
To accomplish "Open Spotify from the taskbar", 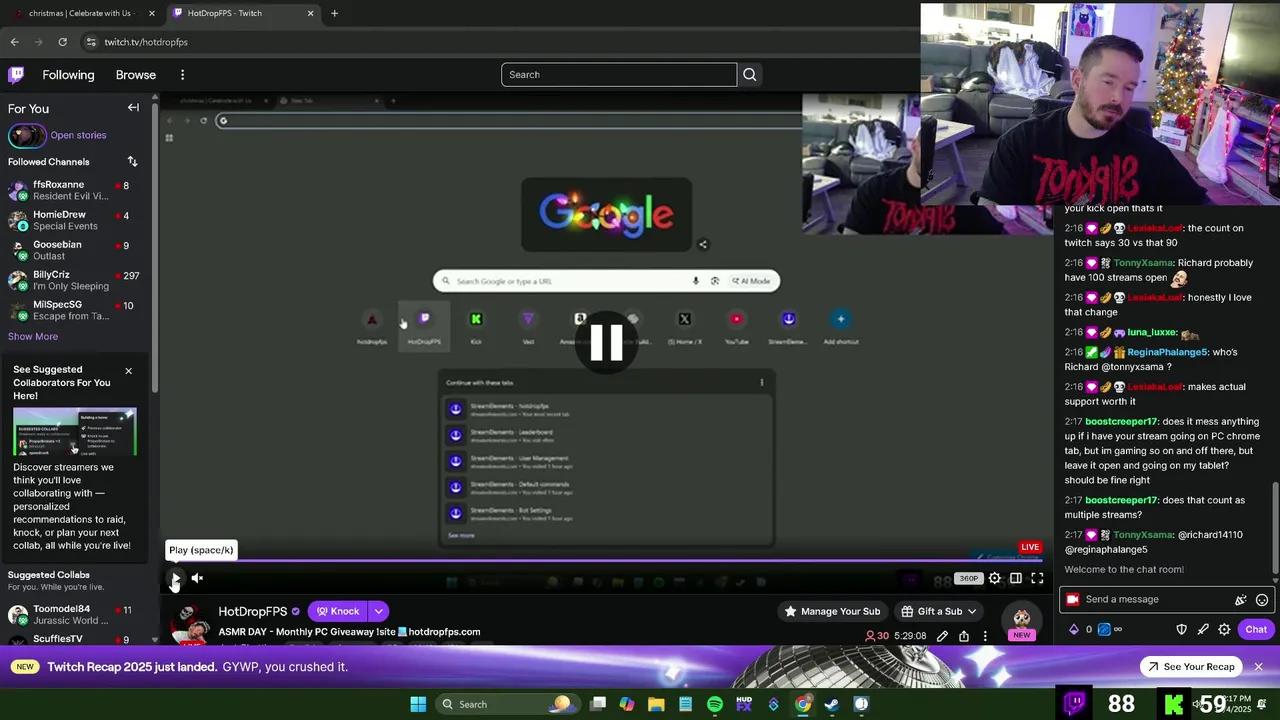I will [714, 704].
